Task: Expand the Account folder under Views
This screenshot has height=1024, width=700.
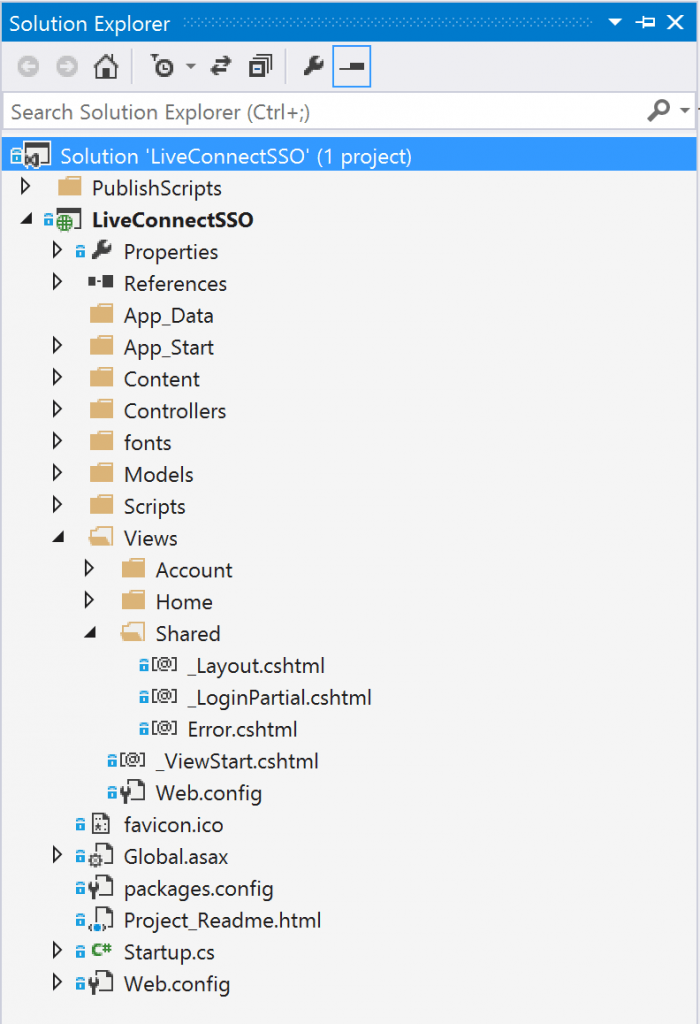Action: (89, 569)
